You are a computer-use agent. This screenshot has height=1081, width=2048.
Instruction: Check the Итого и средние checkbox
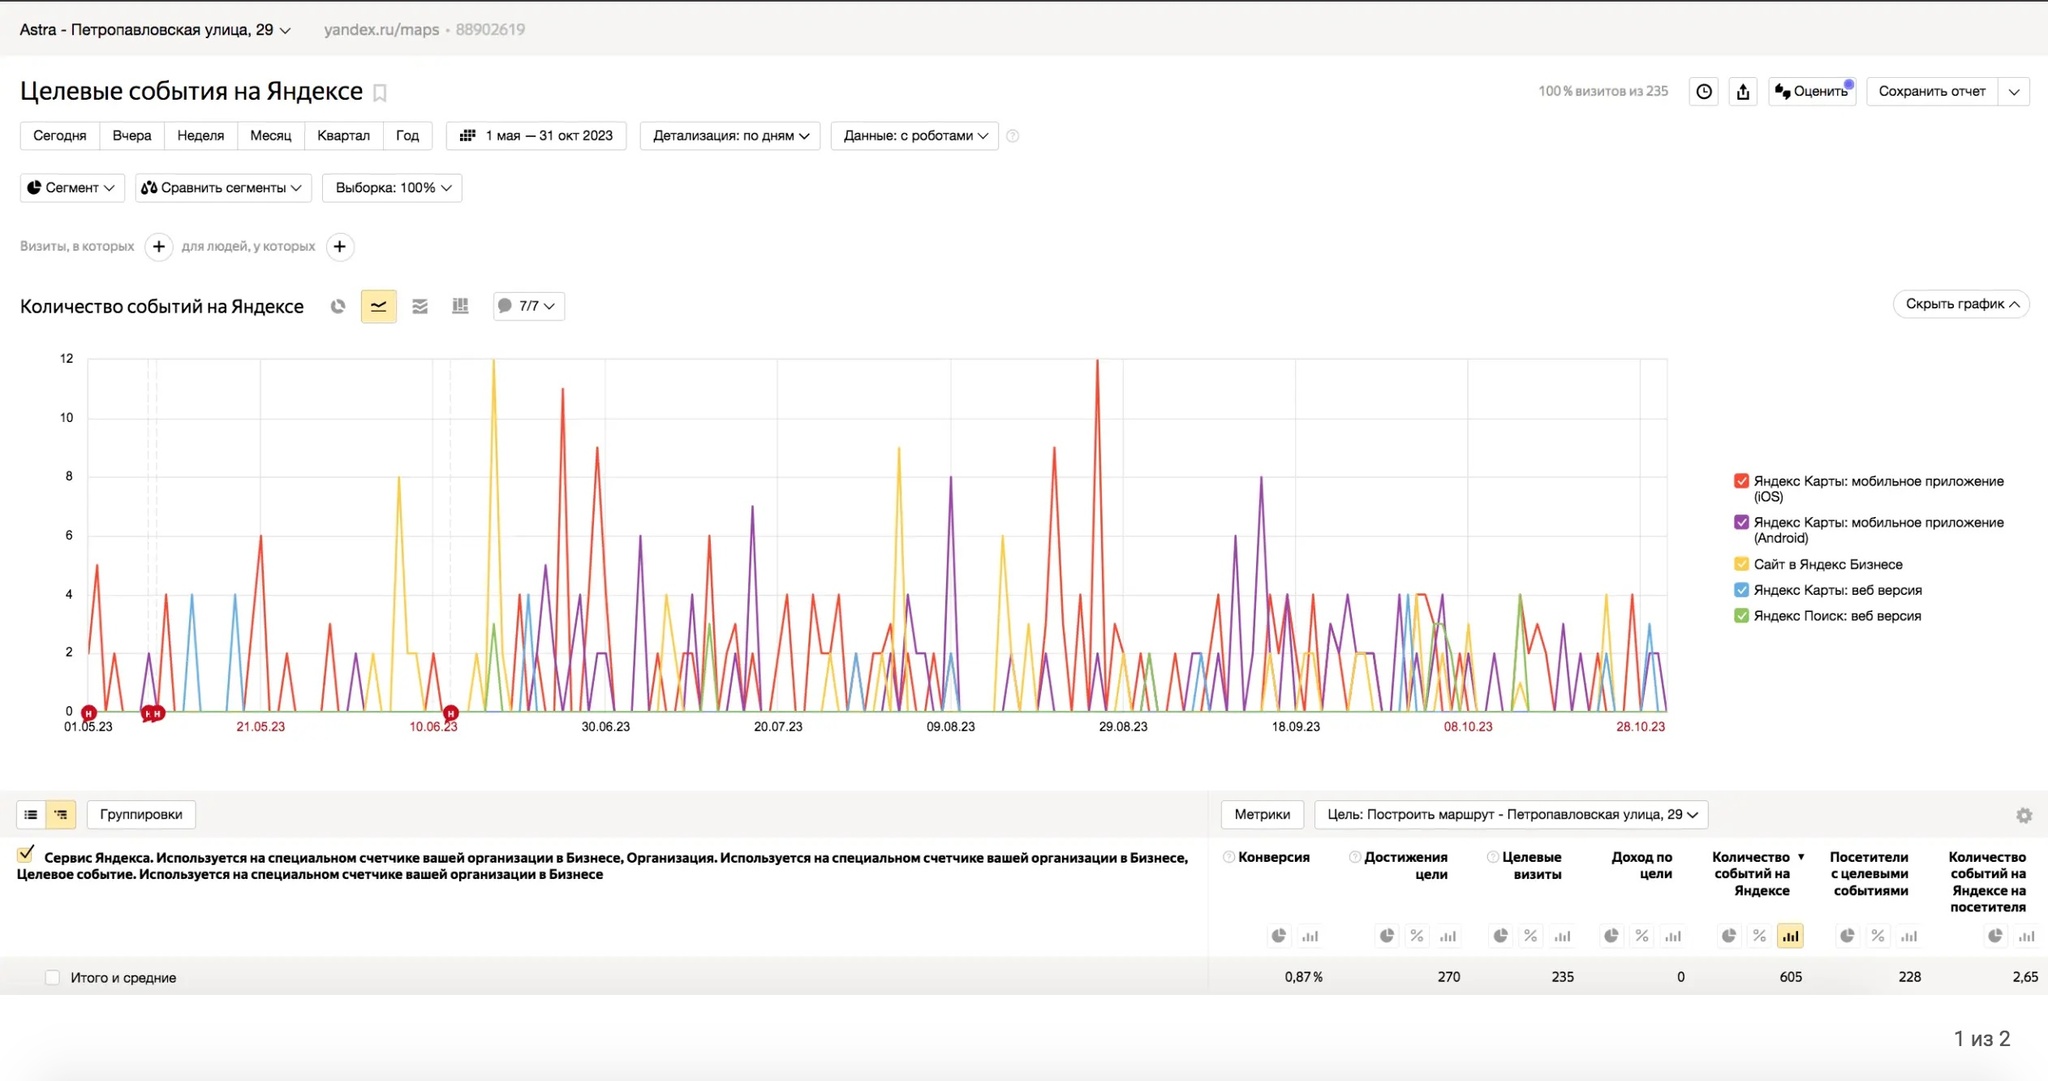point(52,977)
